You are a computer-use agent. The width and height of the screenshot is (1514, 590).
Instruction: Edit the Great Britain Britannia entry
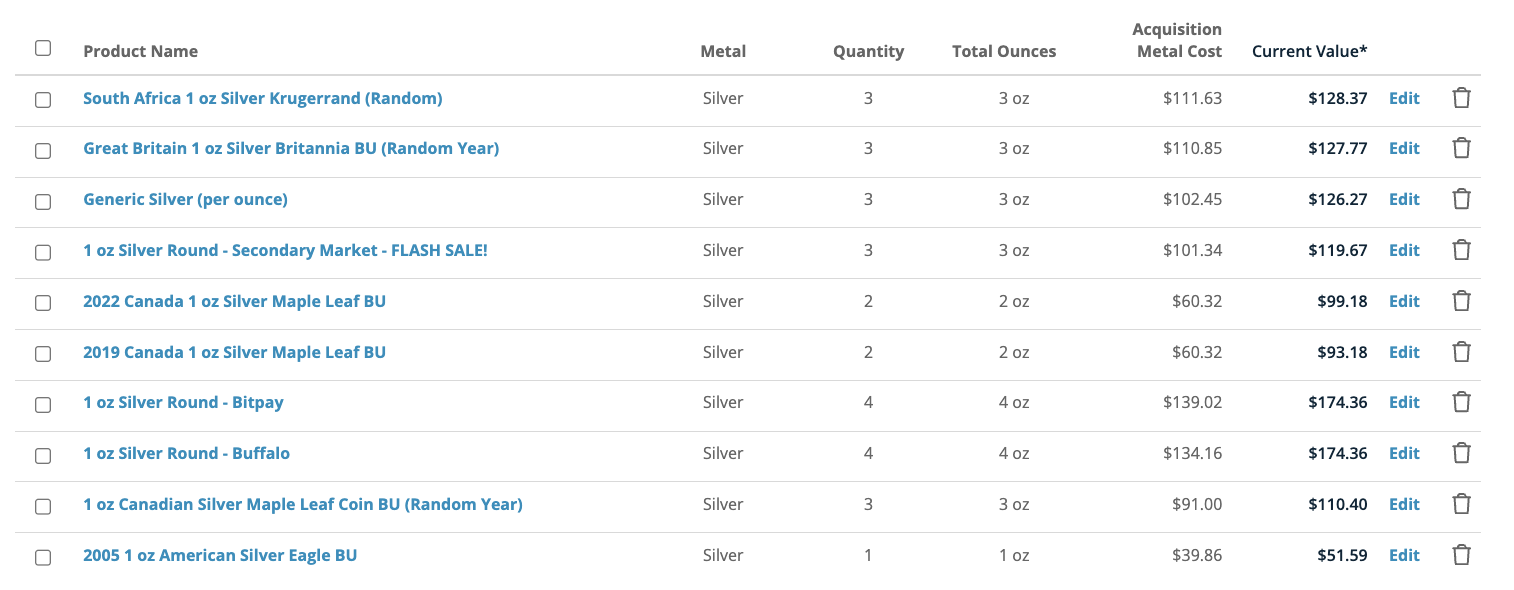pyautogui.click(x=1404, y=148)
